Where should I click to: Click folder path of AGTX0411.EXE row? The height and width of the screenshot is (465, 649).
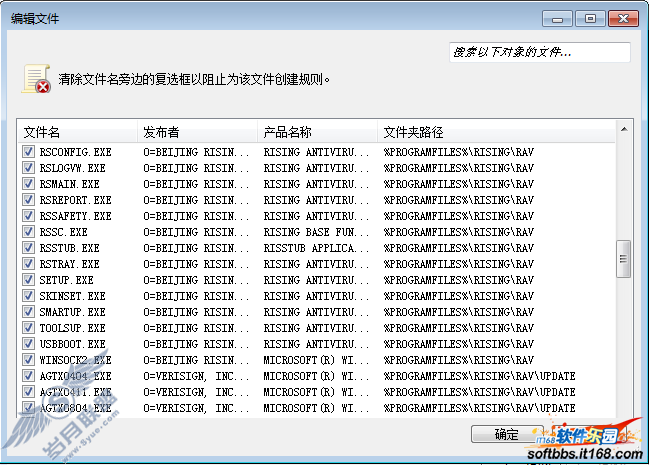(479, 392)
